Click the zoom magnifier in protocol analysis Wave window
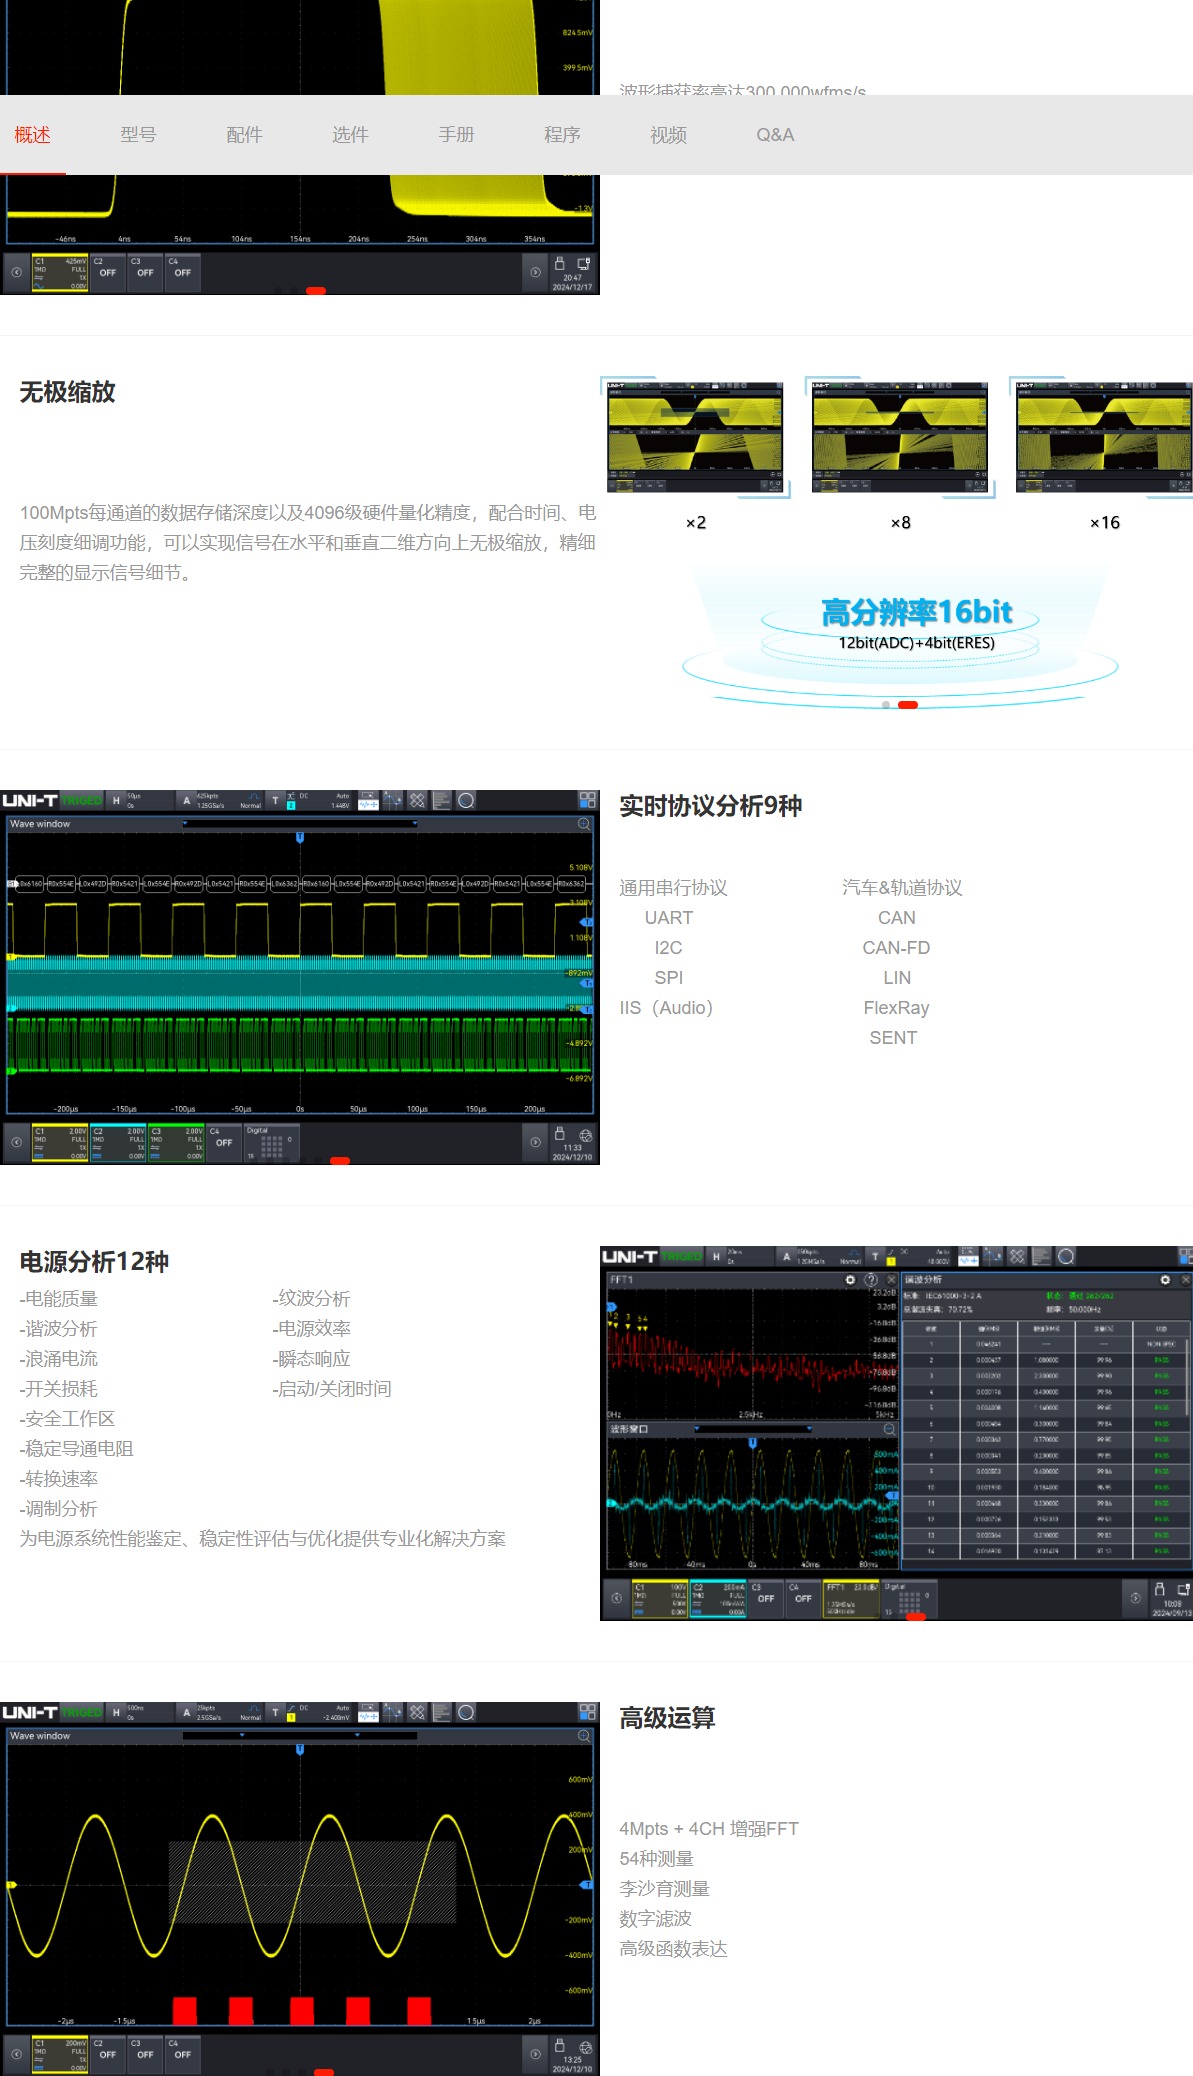 click(583, 824)
